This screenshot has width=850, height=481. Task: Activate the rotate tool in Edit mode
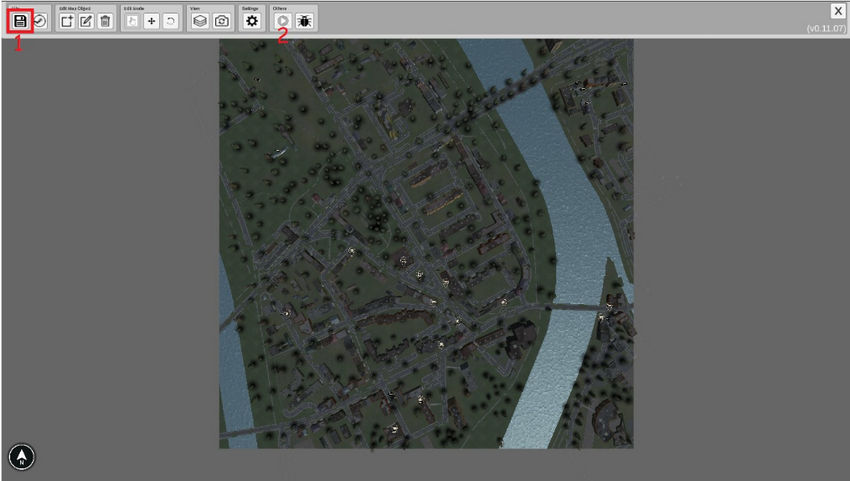171,21
